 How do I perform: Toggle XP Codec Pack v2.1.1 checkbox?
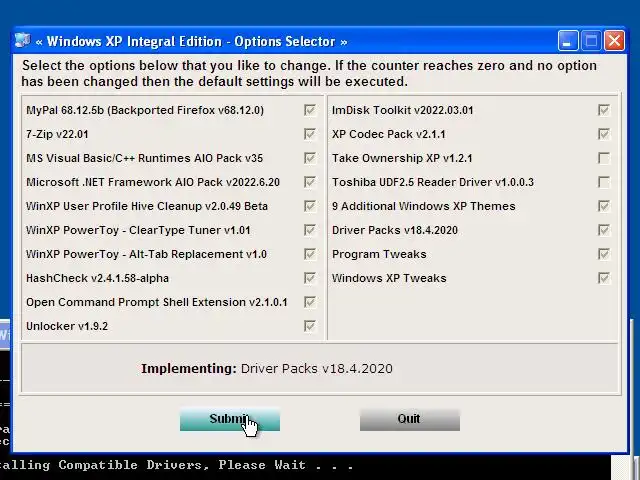click(x=604, y=134)
